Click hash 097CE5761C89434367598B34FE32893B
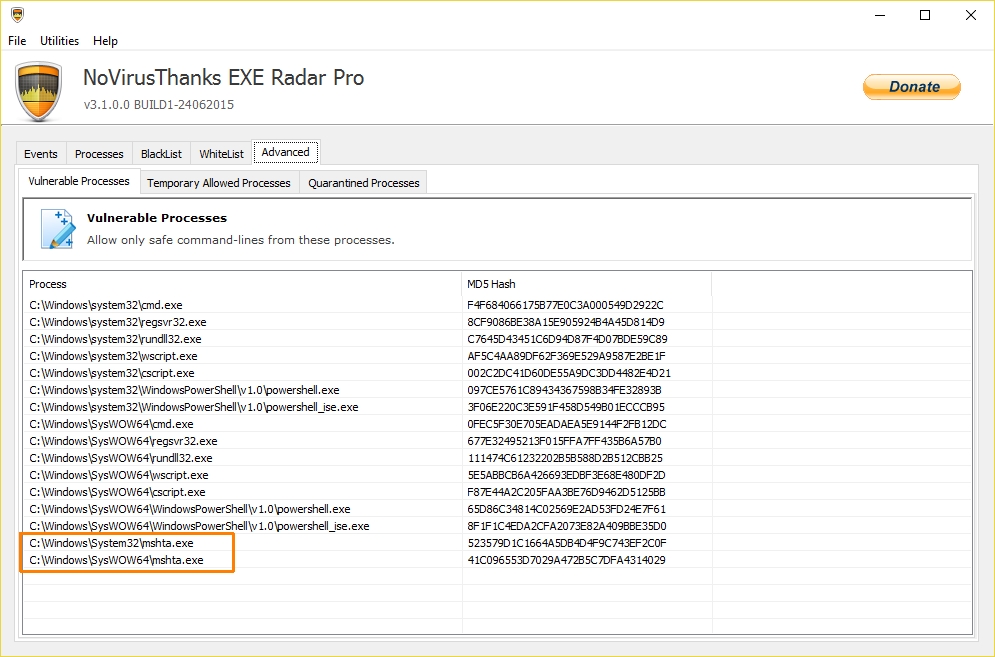The image size is (995, 657). [564, 390]
